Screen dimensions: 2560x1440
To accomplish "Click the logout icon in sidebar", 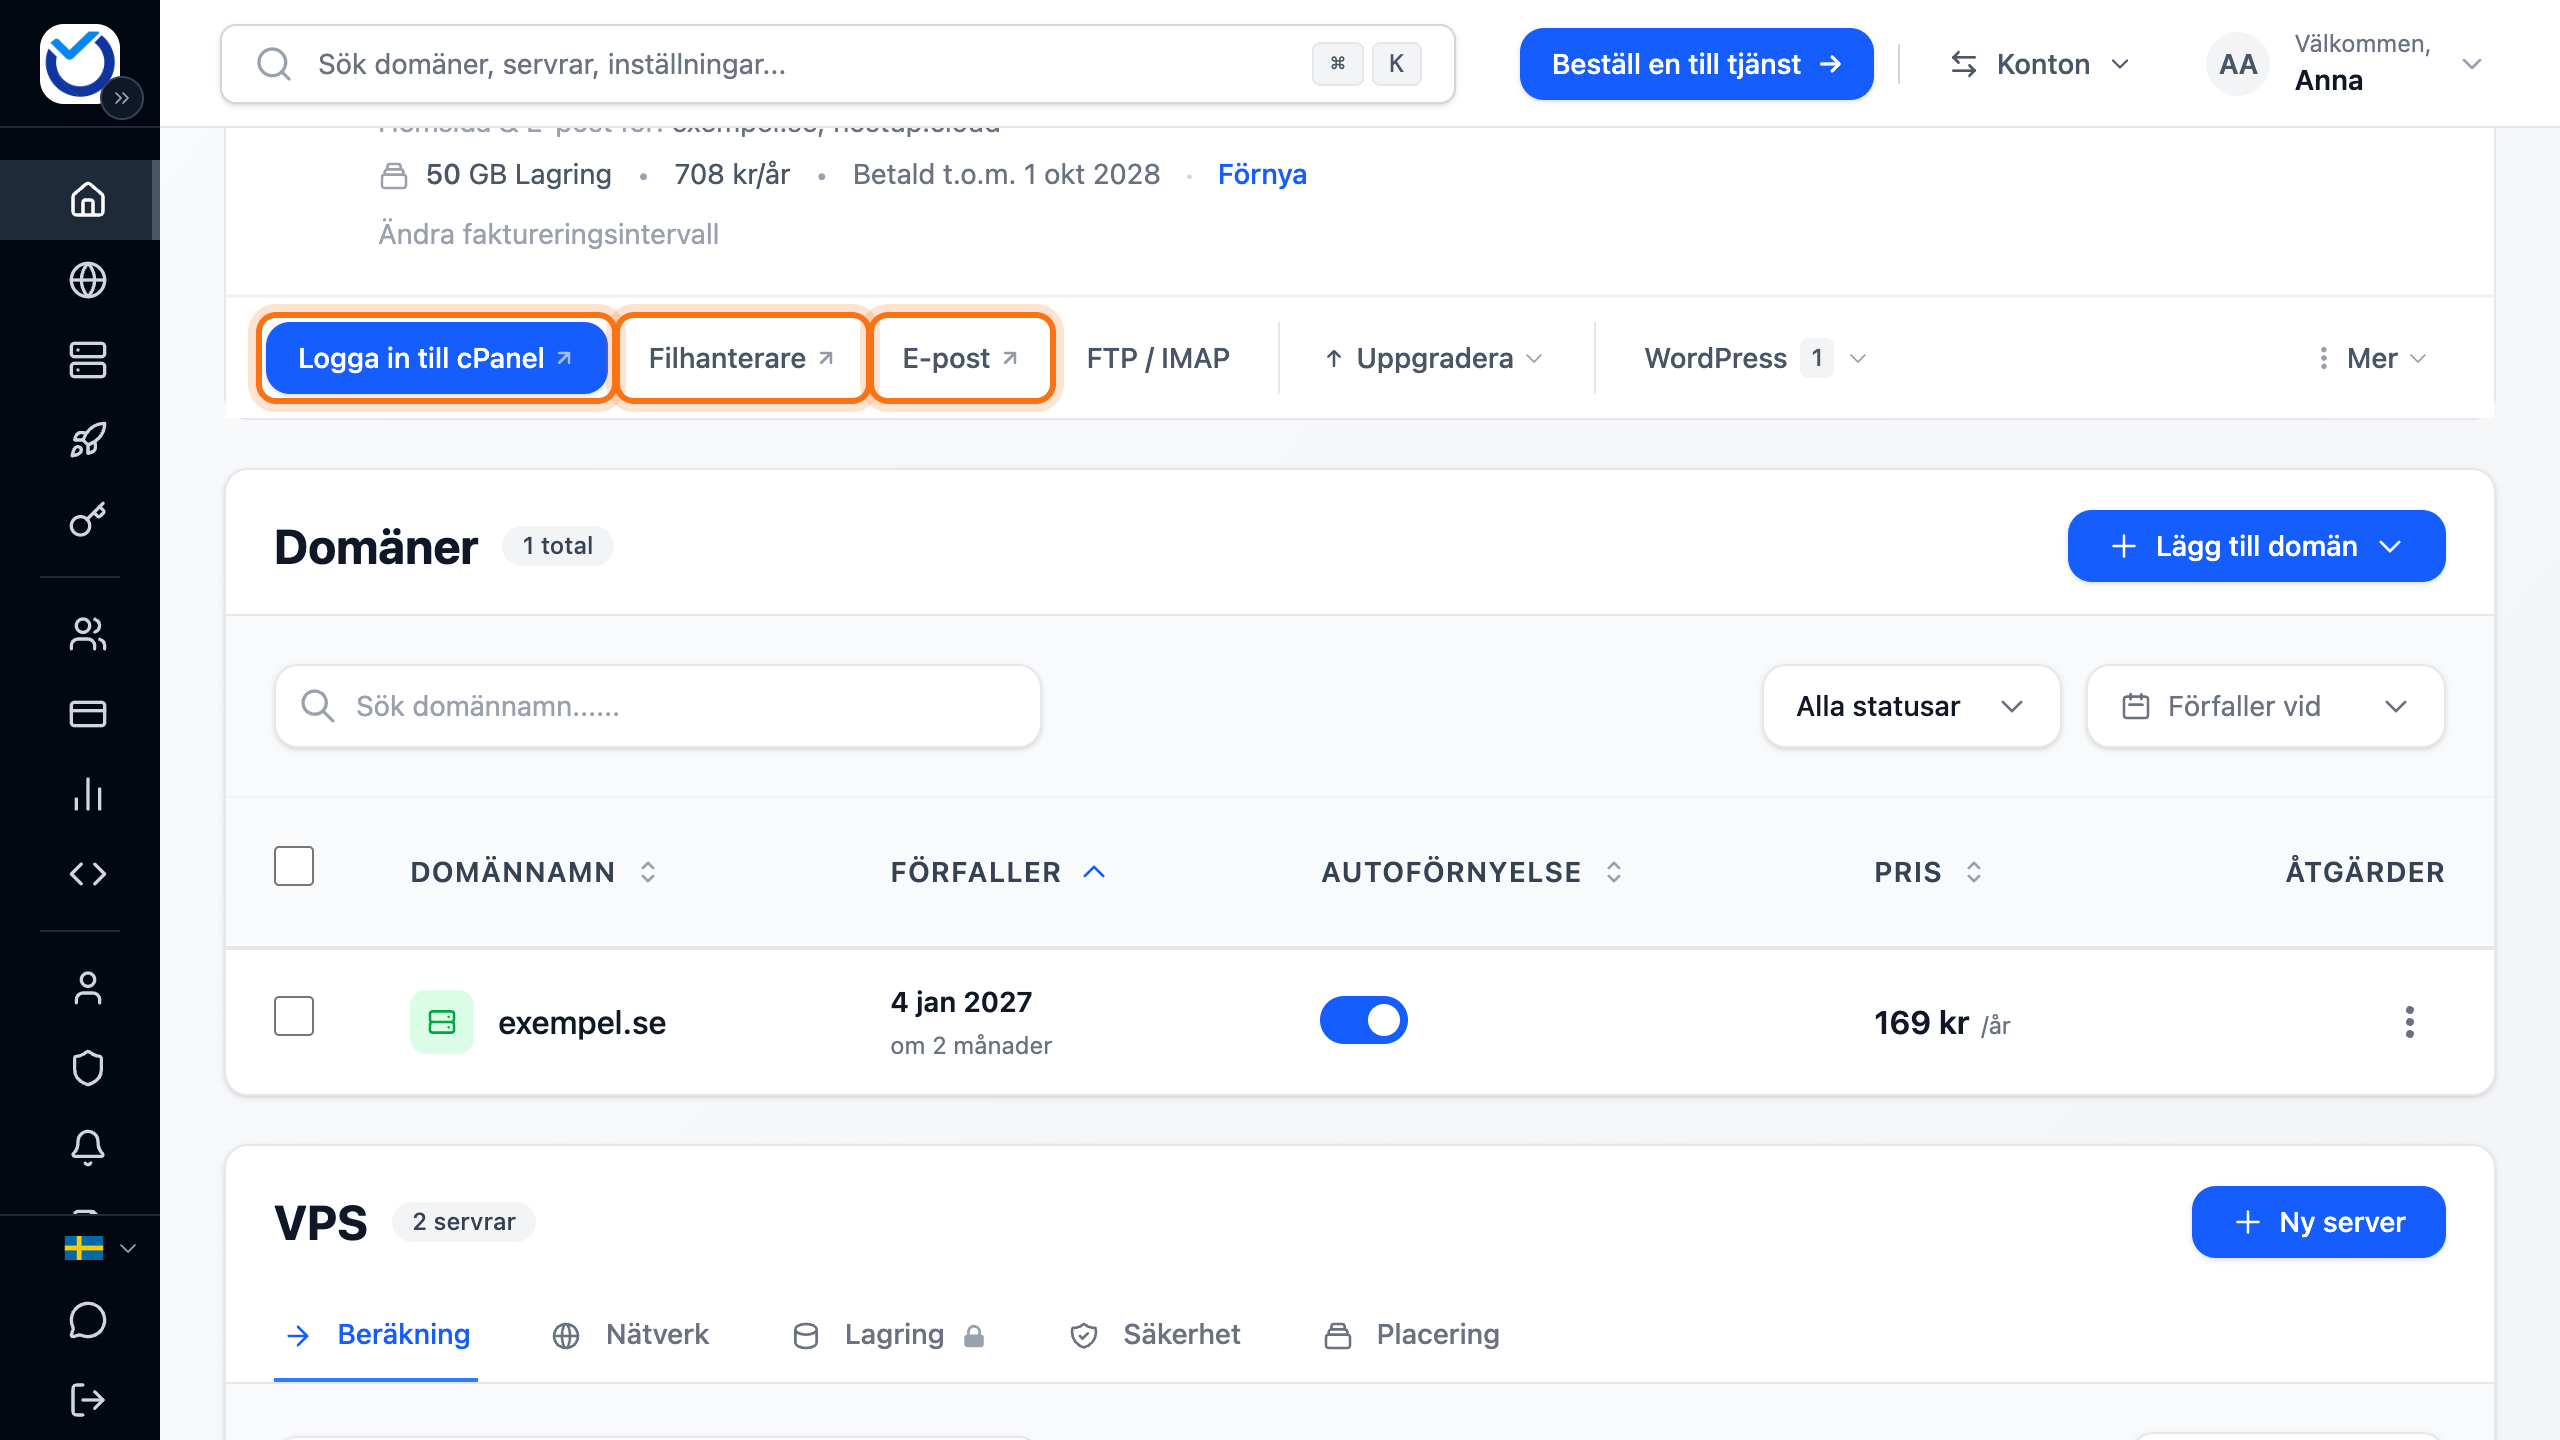I will click(88, 1400).
